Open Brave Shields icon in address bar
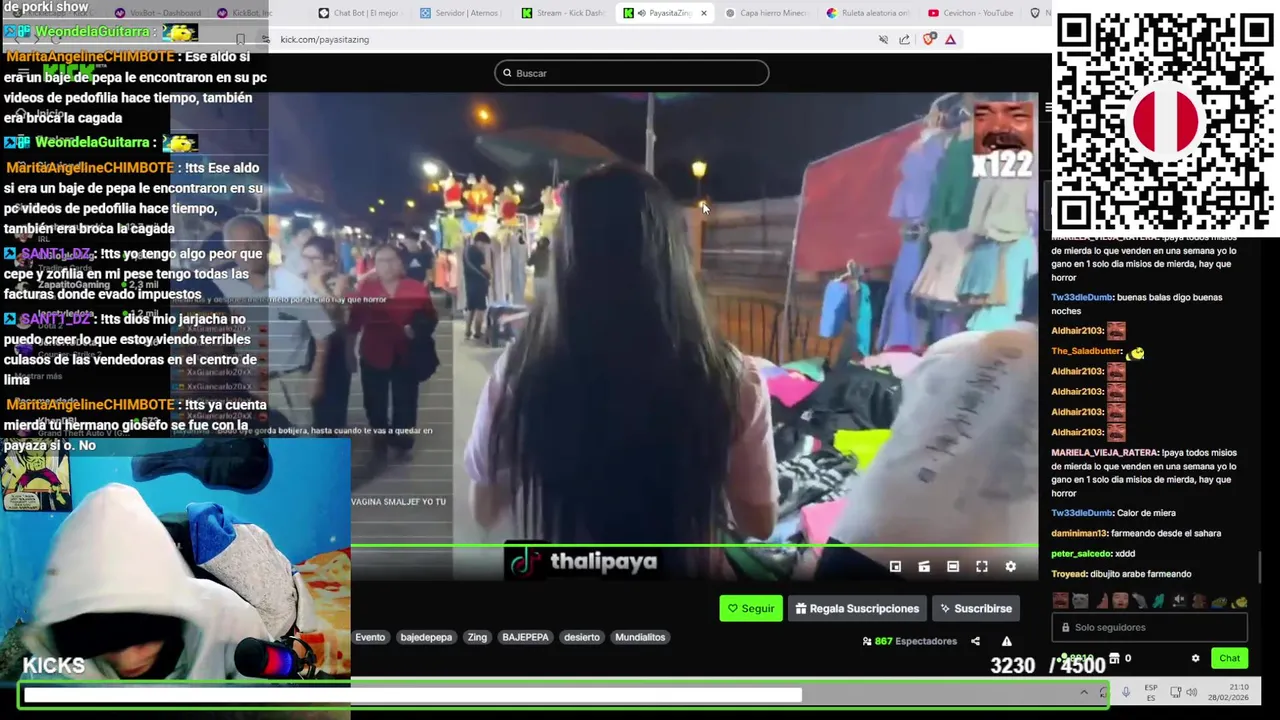This screenshot has height=720, width=1280. click(x=929, y=39)
